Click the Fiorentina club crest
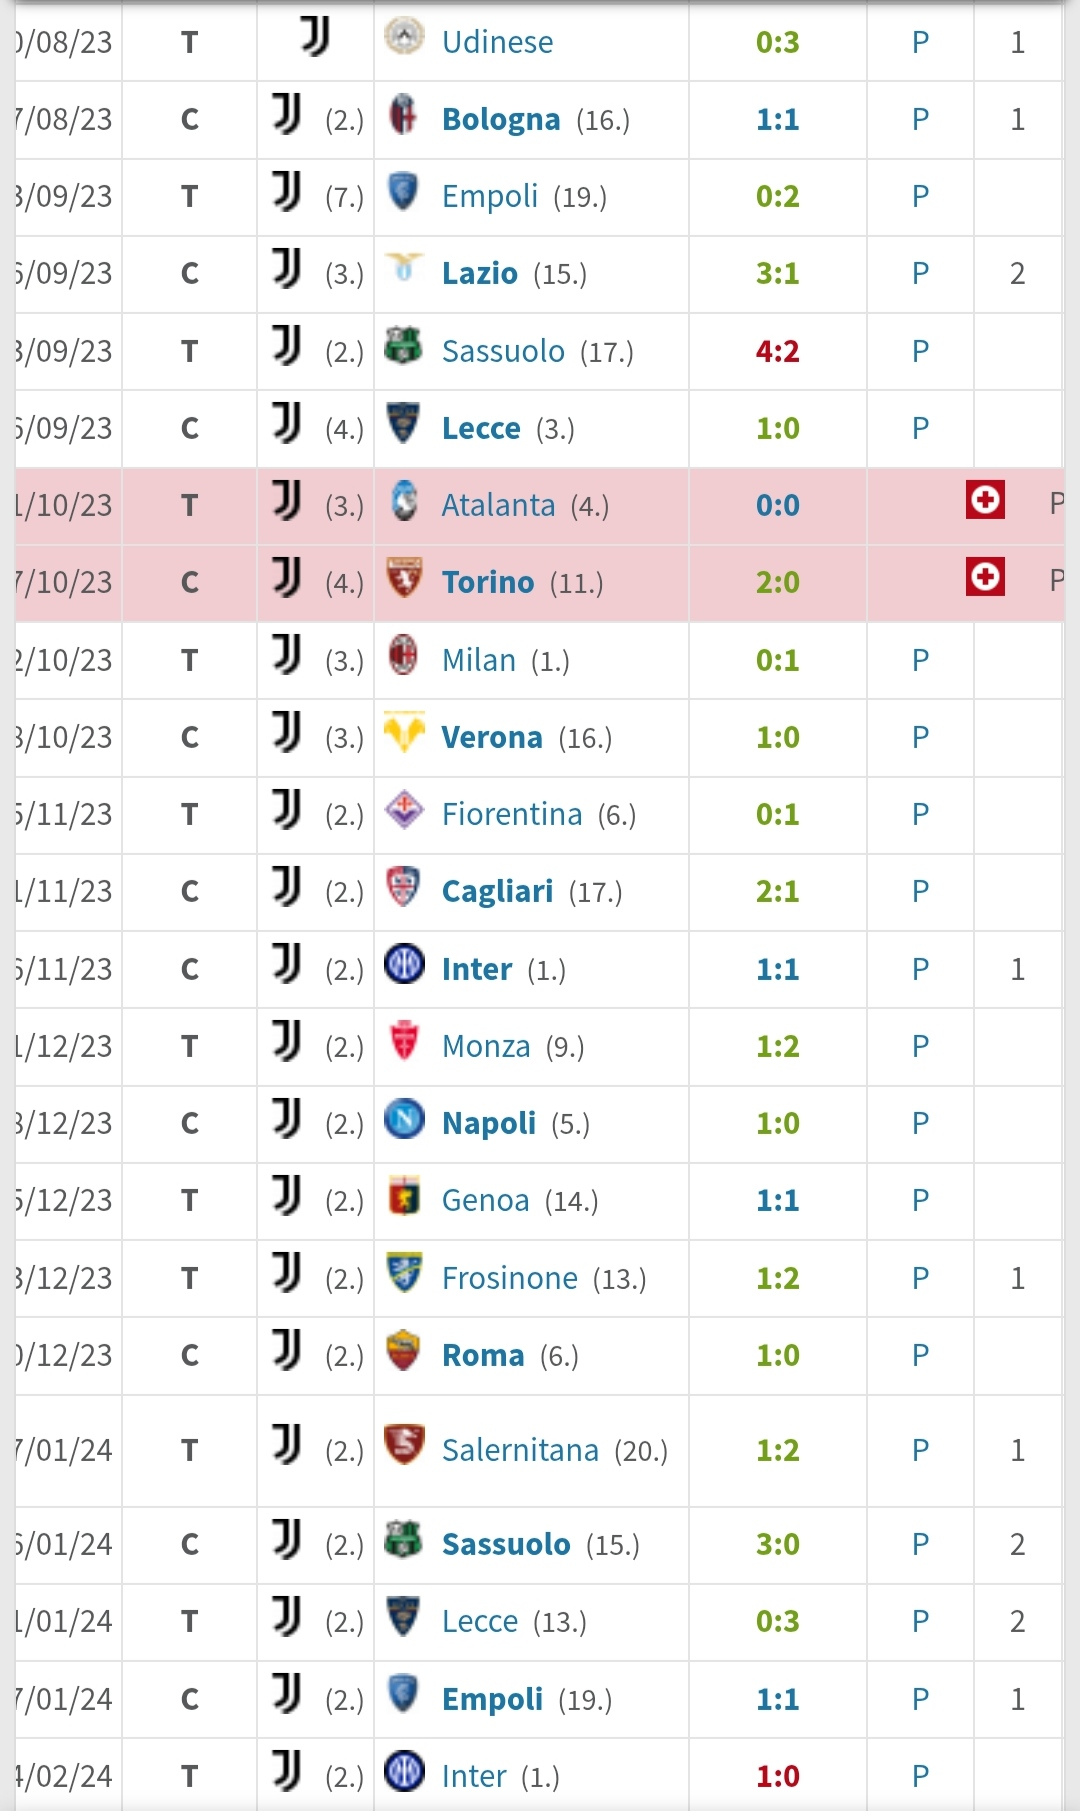 point(404,810)
